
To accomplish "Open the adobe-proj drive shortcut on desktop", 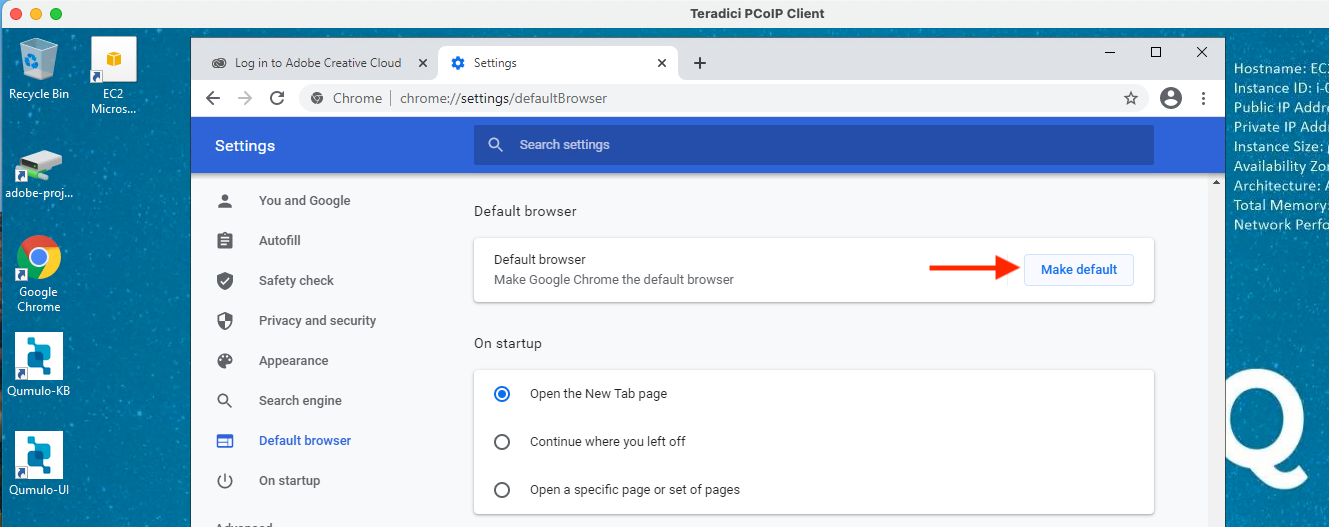I will pos(38,174).
